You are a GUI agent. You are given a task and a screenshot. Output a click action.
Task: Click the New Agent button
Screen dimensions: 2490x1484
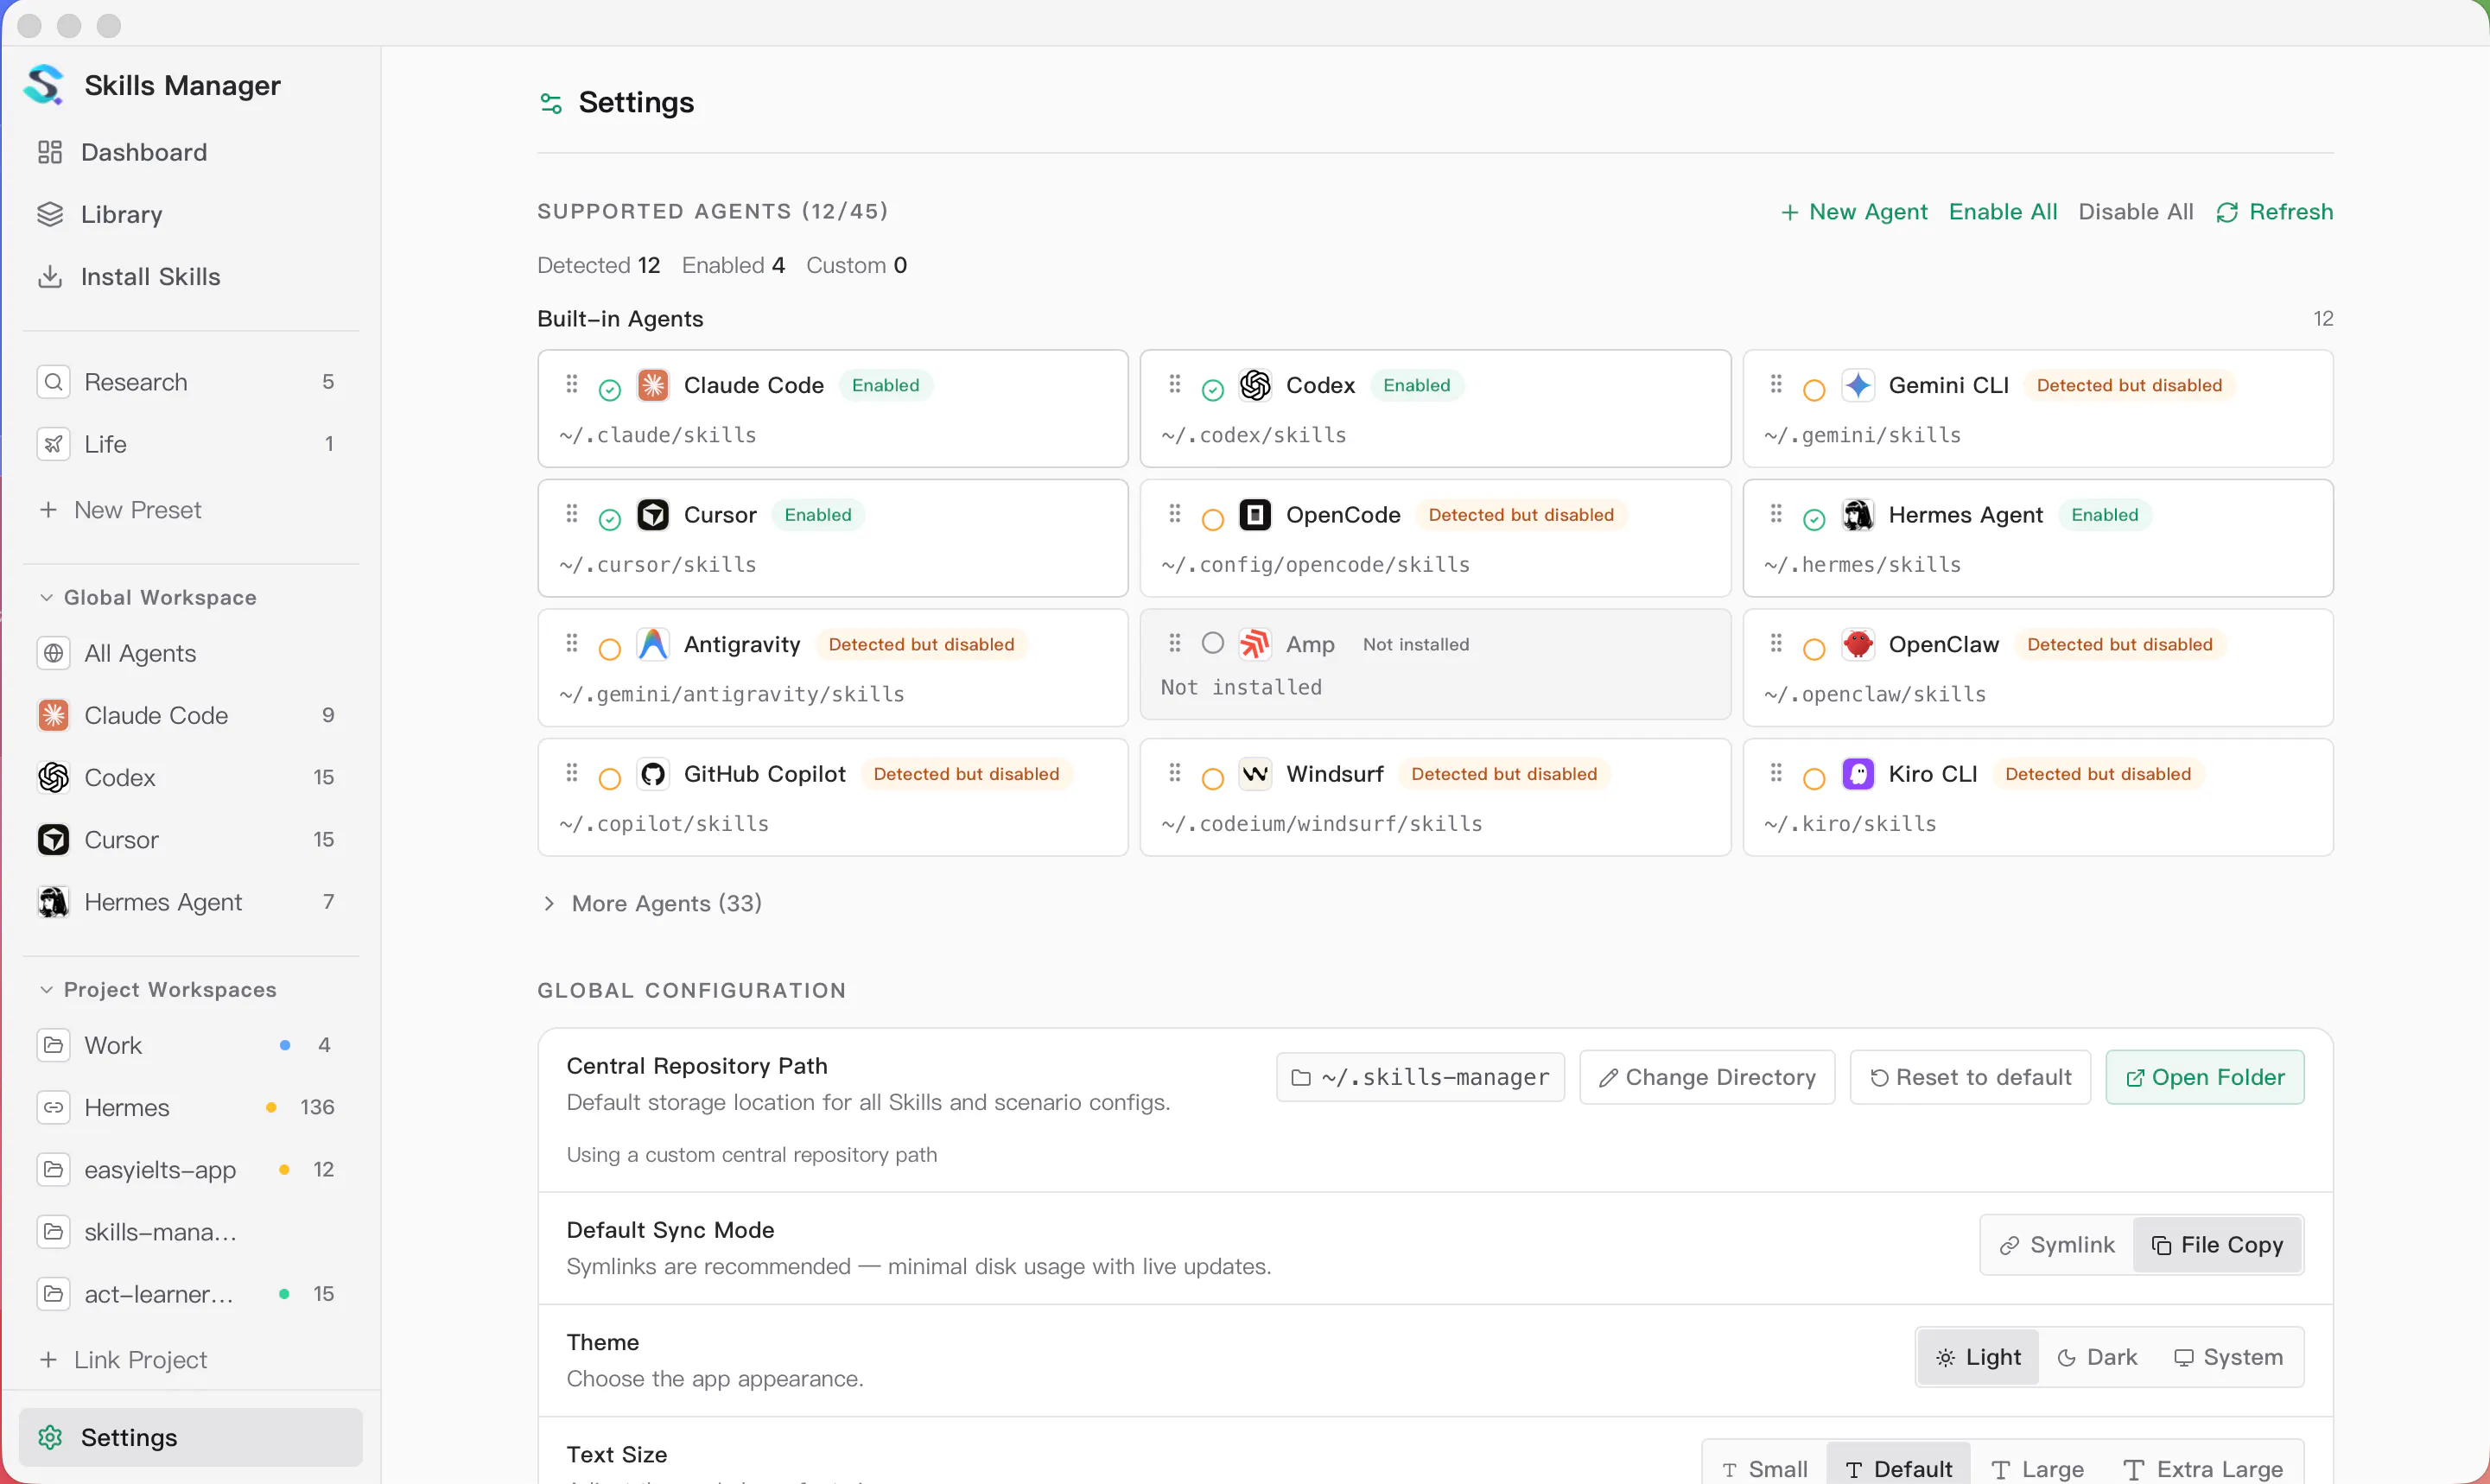tap(1854, 212)
